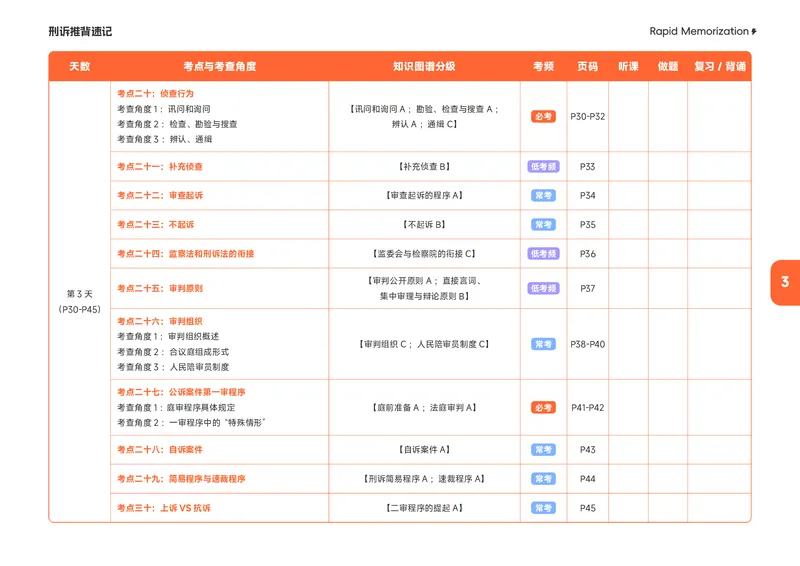Click the 考点二十六：审判组织 heading
This screenshot has width=800, height=566.
160,321
